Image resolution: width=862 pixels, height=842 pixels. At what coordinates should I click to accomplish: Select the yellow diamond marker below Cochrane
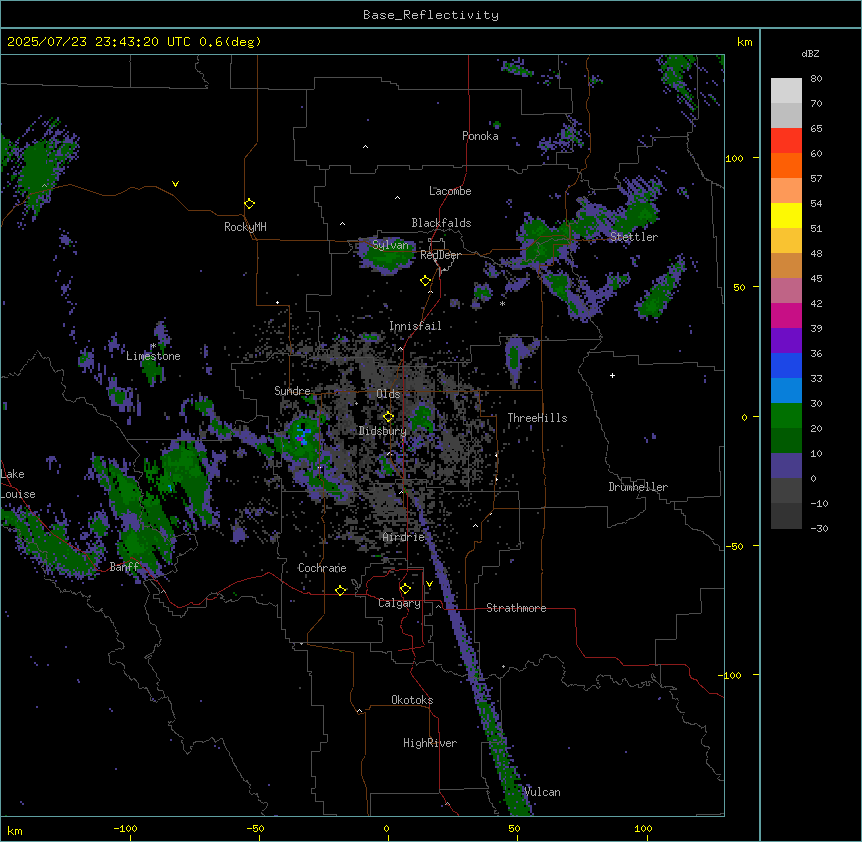coord(340,590)
